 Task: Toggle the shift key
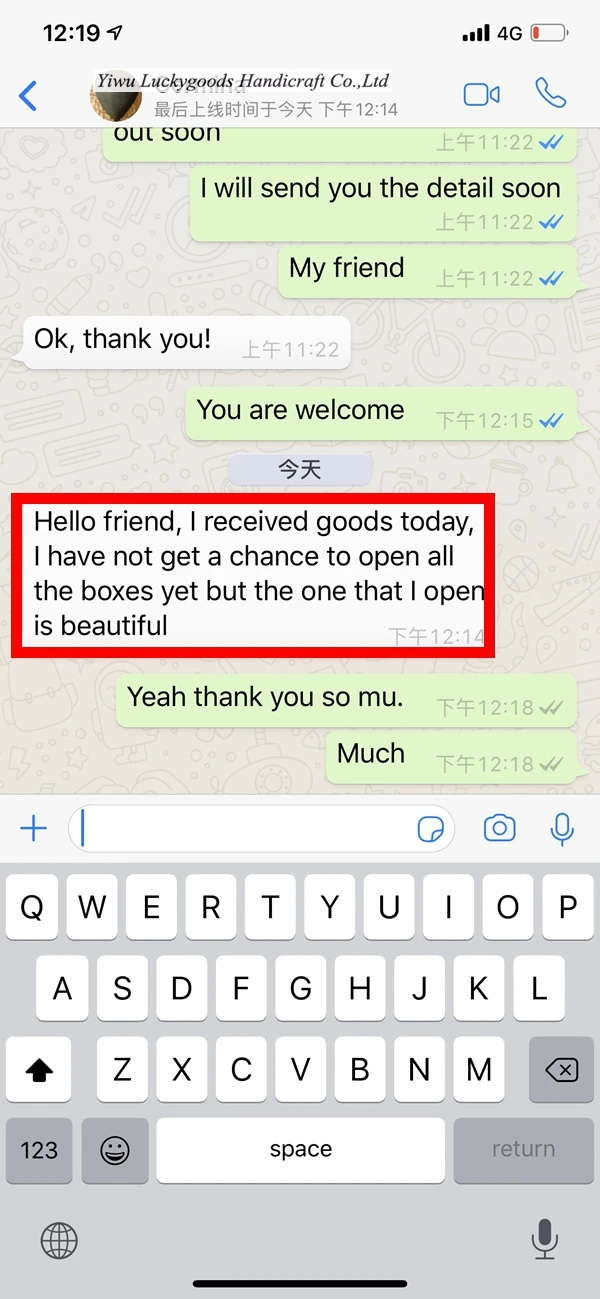pos(39,1071)
